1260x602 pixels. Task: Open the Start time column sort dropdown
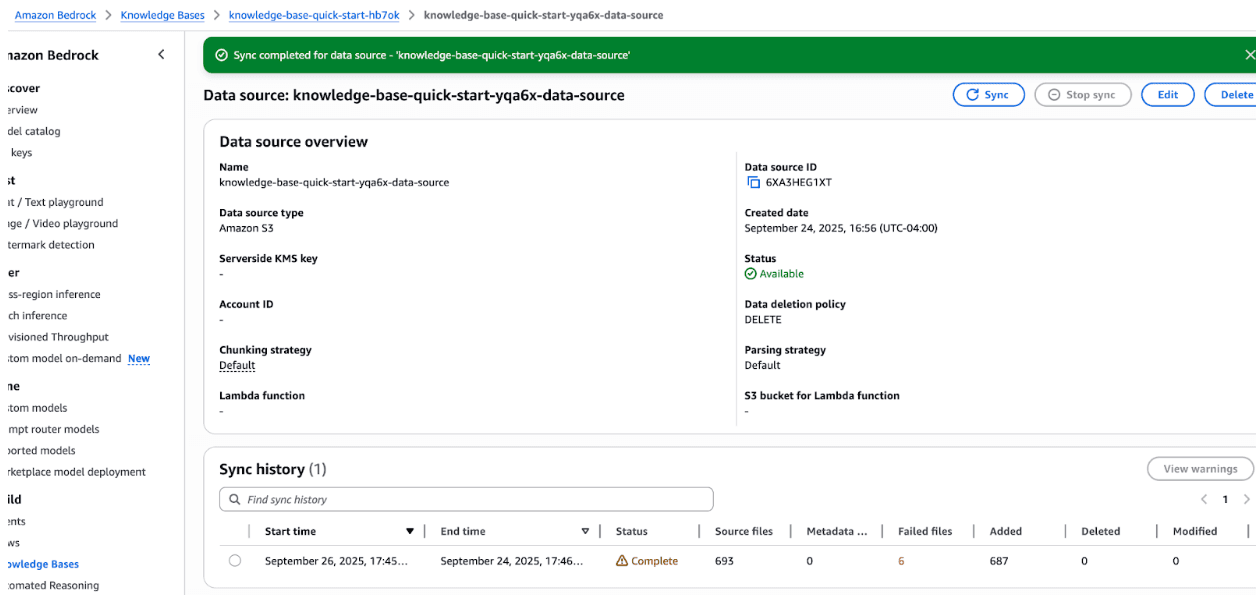410,531
